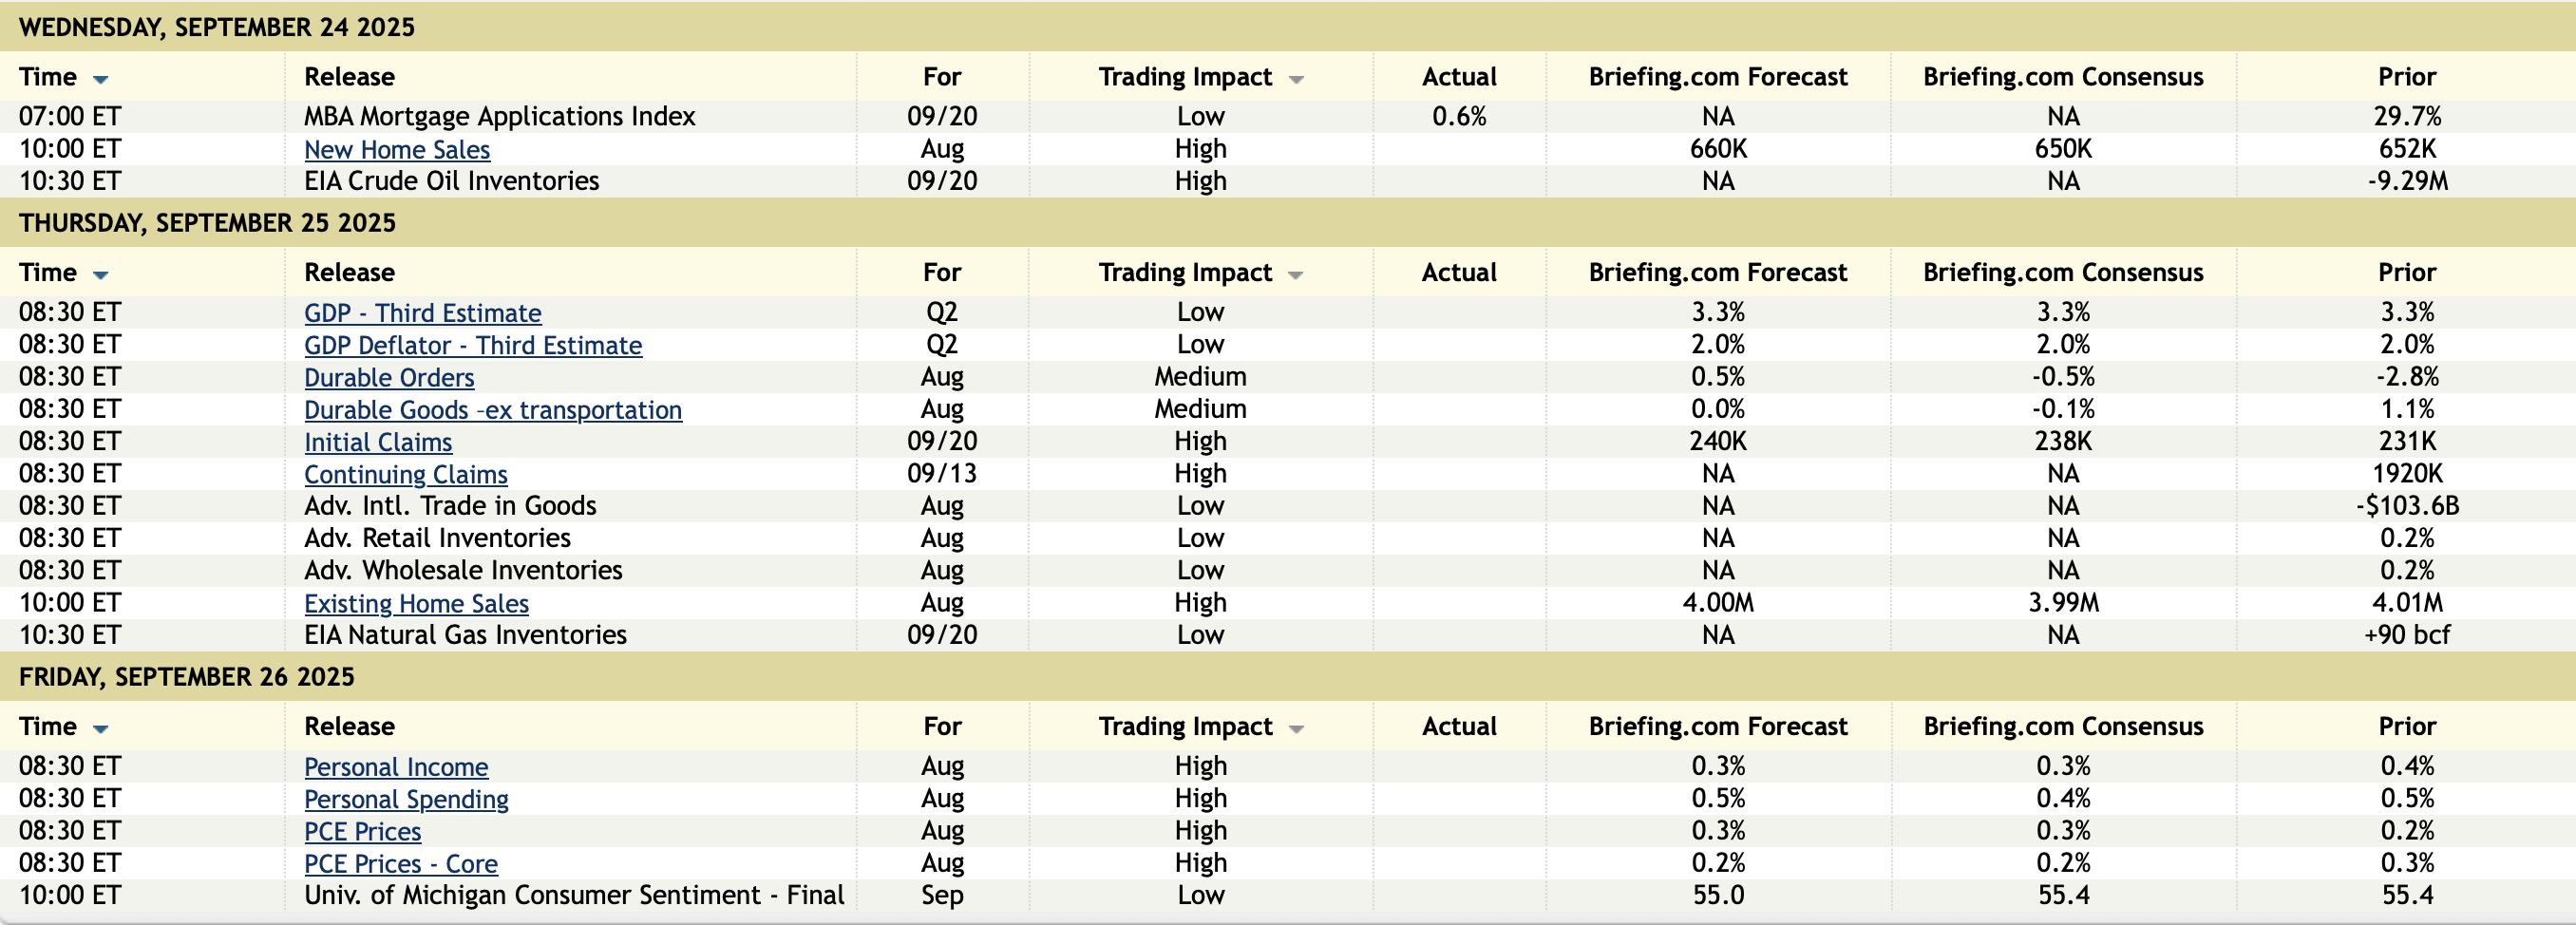Click the Release column header under Wednesday
This screenshot has width=2576, height=925.
click(349, 77)
